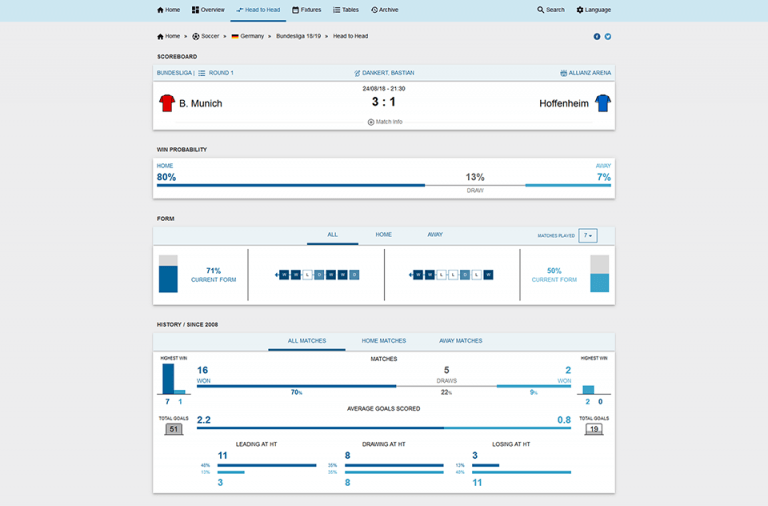Click the Allianz Arena stadium icon
Viewport: 768px width, 506px height.
564,73
